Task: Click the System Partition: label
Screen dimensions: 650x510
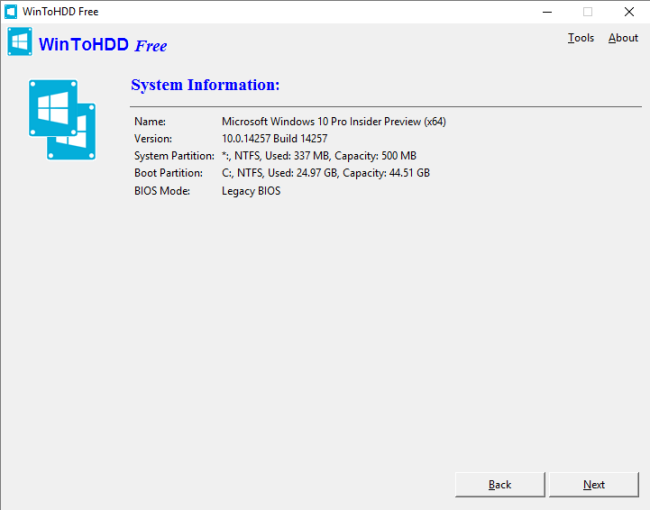Action: coord(174,156)
